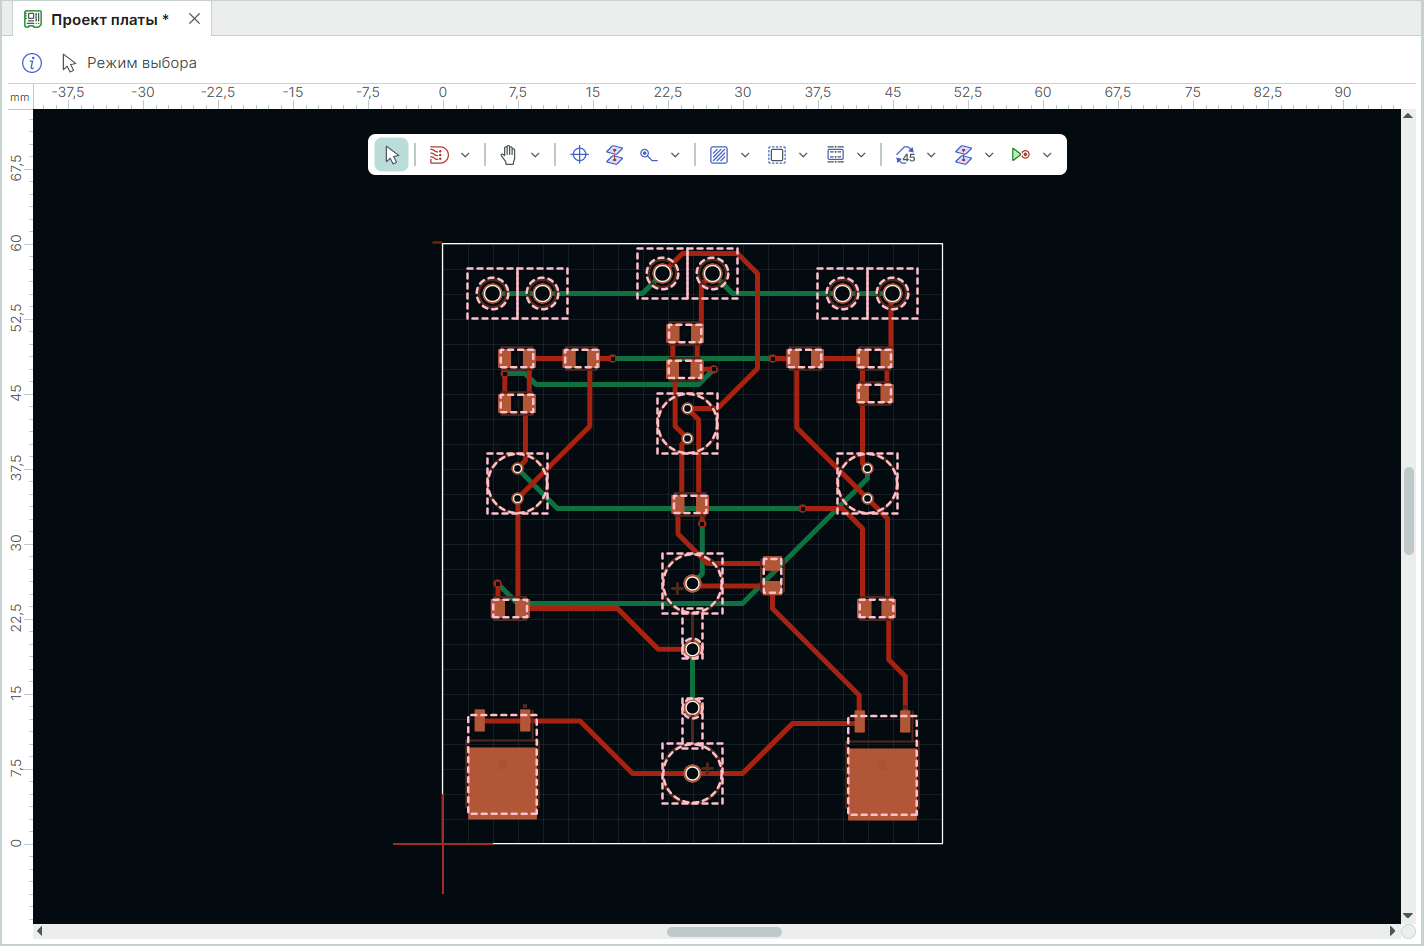1424x946 pixels.
Task: Open the dropdown beside the autorouting icon
Action: coord(465,155)
